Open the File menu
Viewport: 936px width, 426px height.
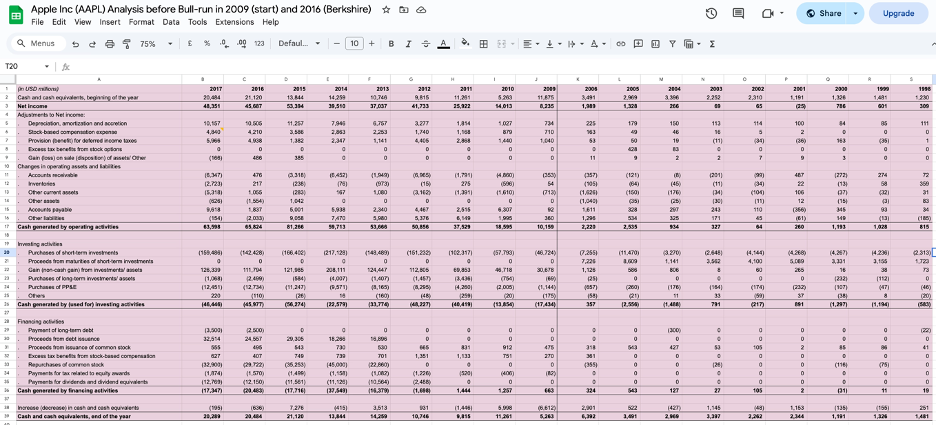38,22
